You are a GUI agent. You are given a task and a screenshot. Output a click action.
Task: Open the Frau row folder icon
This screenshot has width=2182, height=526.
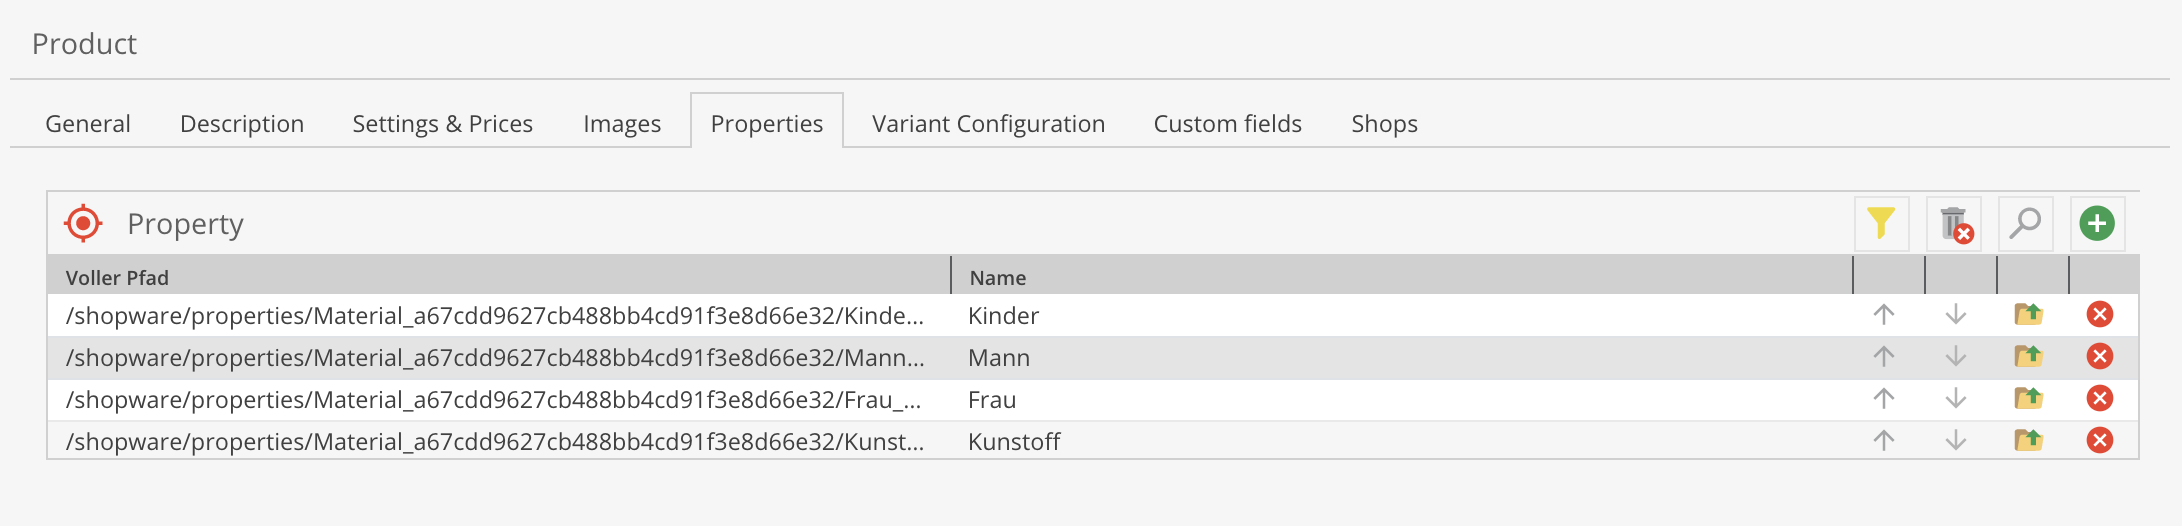tap(2028, 399)
